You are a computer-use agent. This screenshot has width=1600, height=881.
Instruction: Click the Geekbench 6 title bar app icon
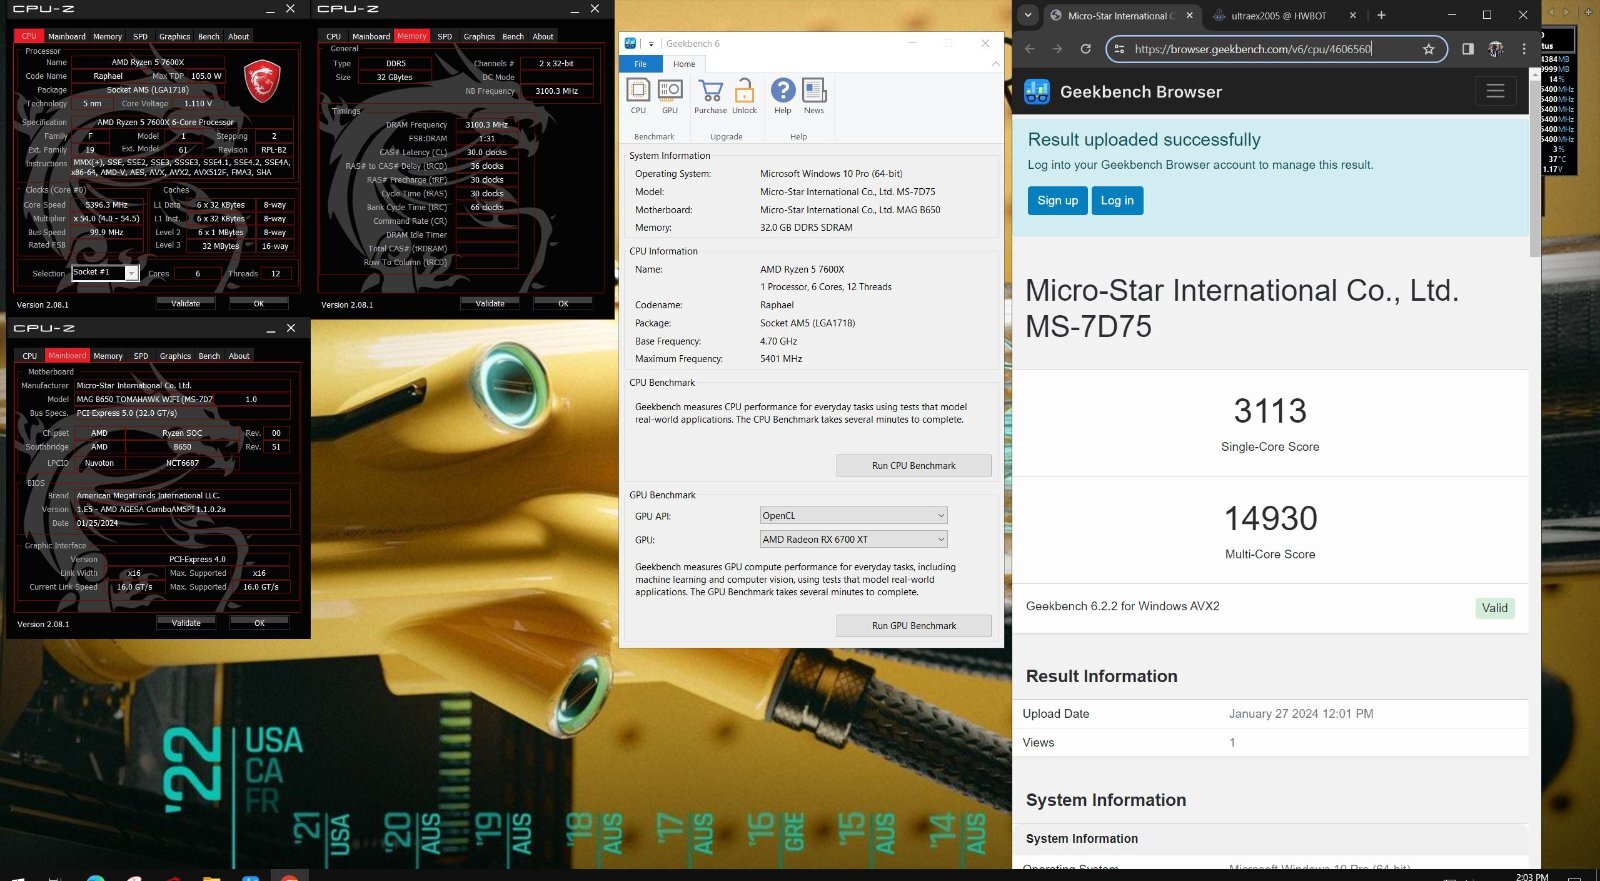click(x=631, y=43)
